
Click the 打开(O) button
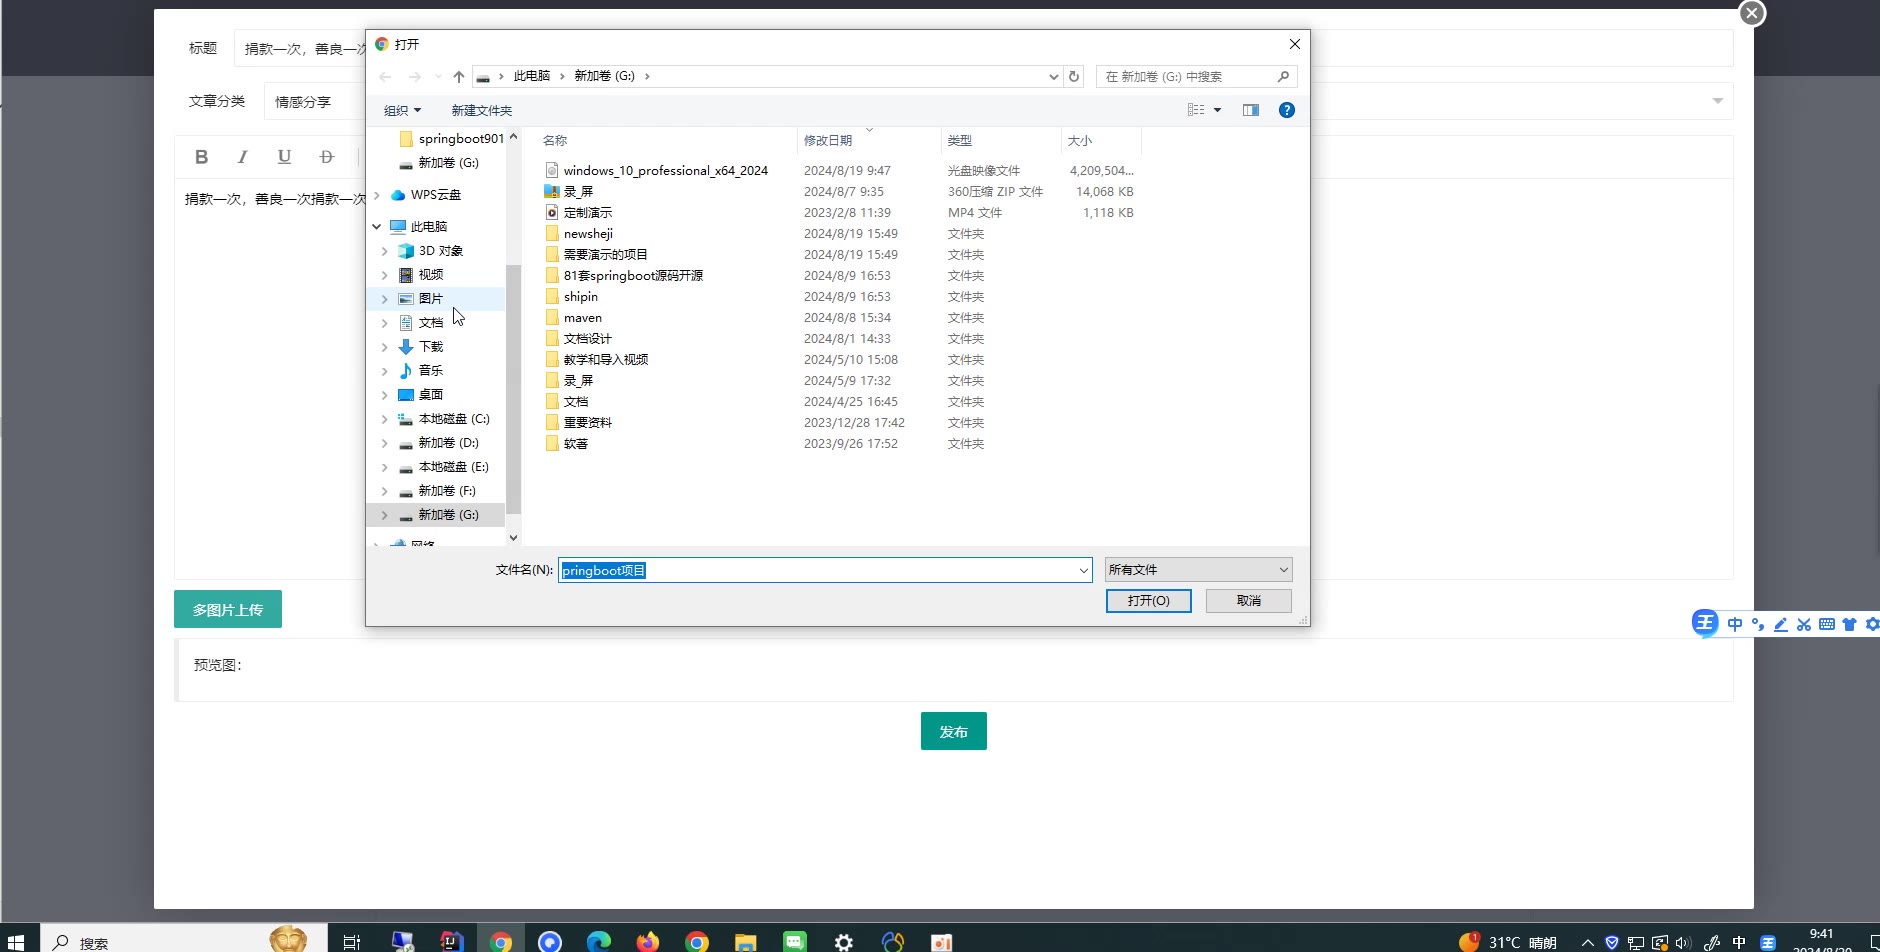1148,600
